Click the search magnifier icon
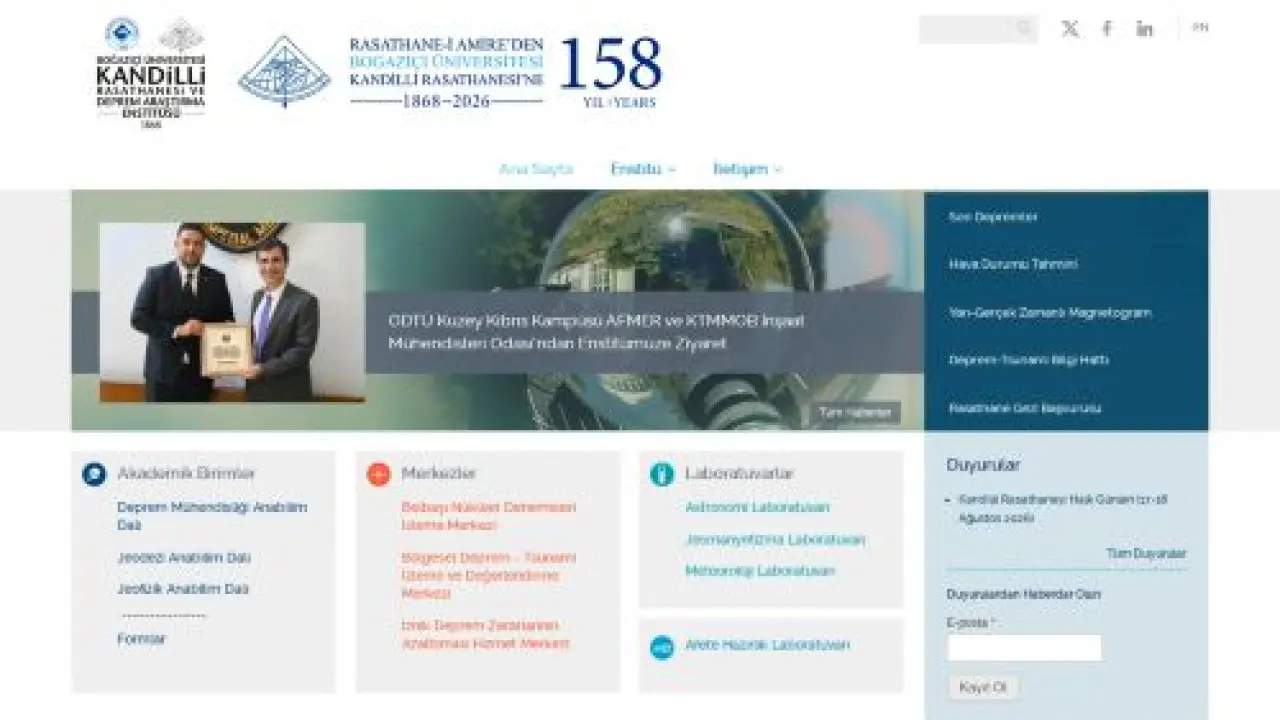Image resolution: width=1280 pixels, height=720 pixels. (1024, 29)
